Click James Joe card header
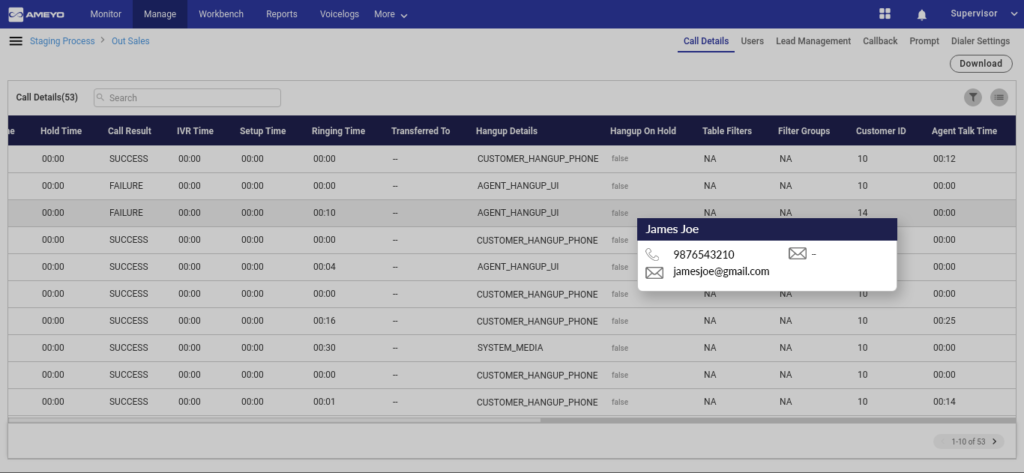The width and height of the screenshot is (1024, 473). point(767,229)
